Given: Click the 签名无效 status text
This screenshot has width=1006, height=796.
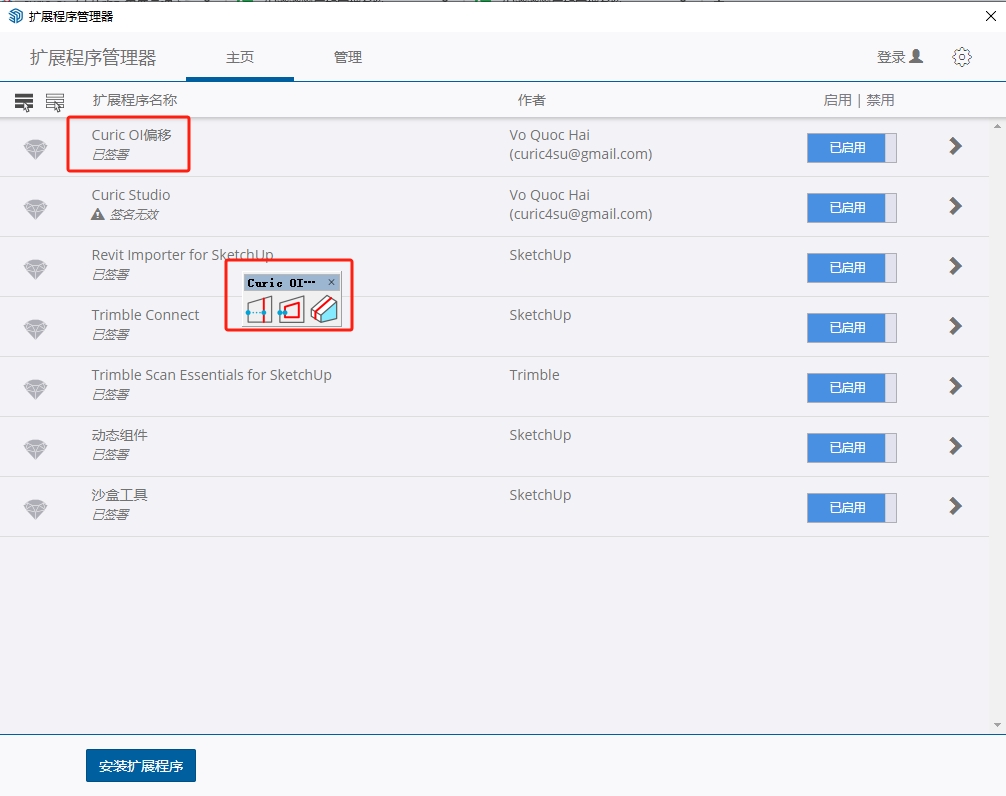Looking at the screenshot, I should click(x=133, y=214).
